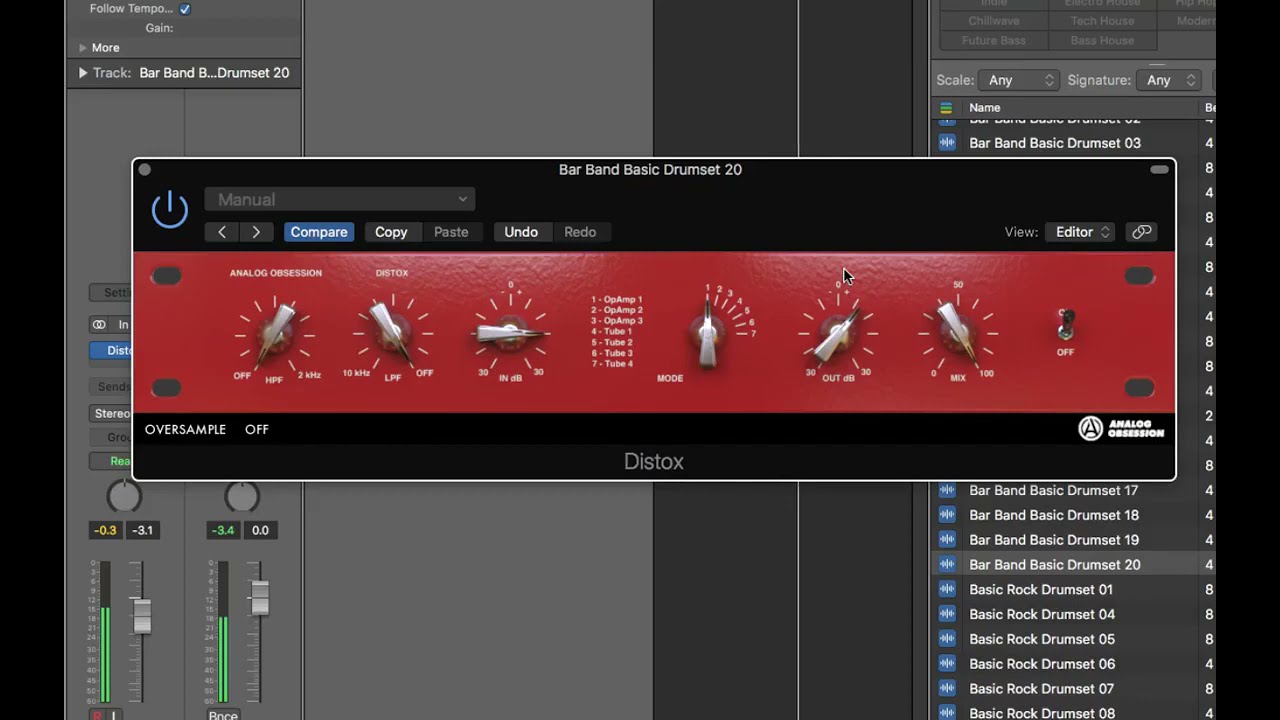Image resolution: width=1280 pixels, height=720 pixels.
Task: Click the -3.4 peak level display
Action: pyautogui.click(x=223, y=530)
